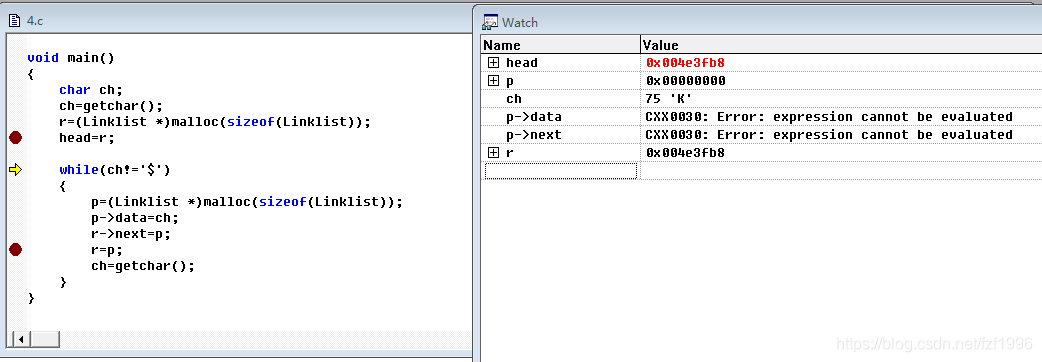Click the Watch window icon

[x=490, y=22]
